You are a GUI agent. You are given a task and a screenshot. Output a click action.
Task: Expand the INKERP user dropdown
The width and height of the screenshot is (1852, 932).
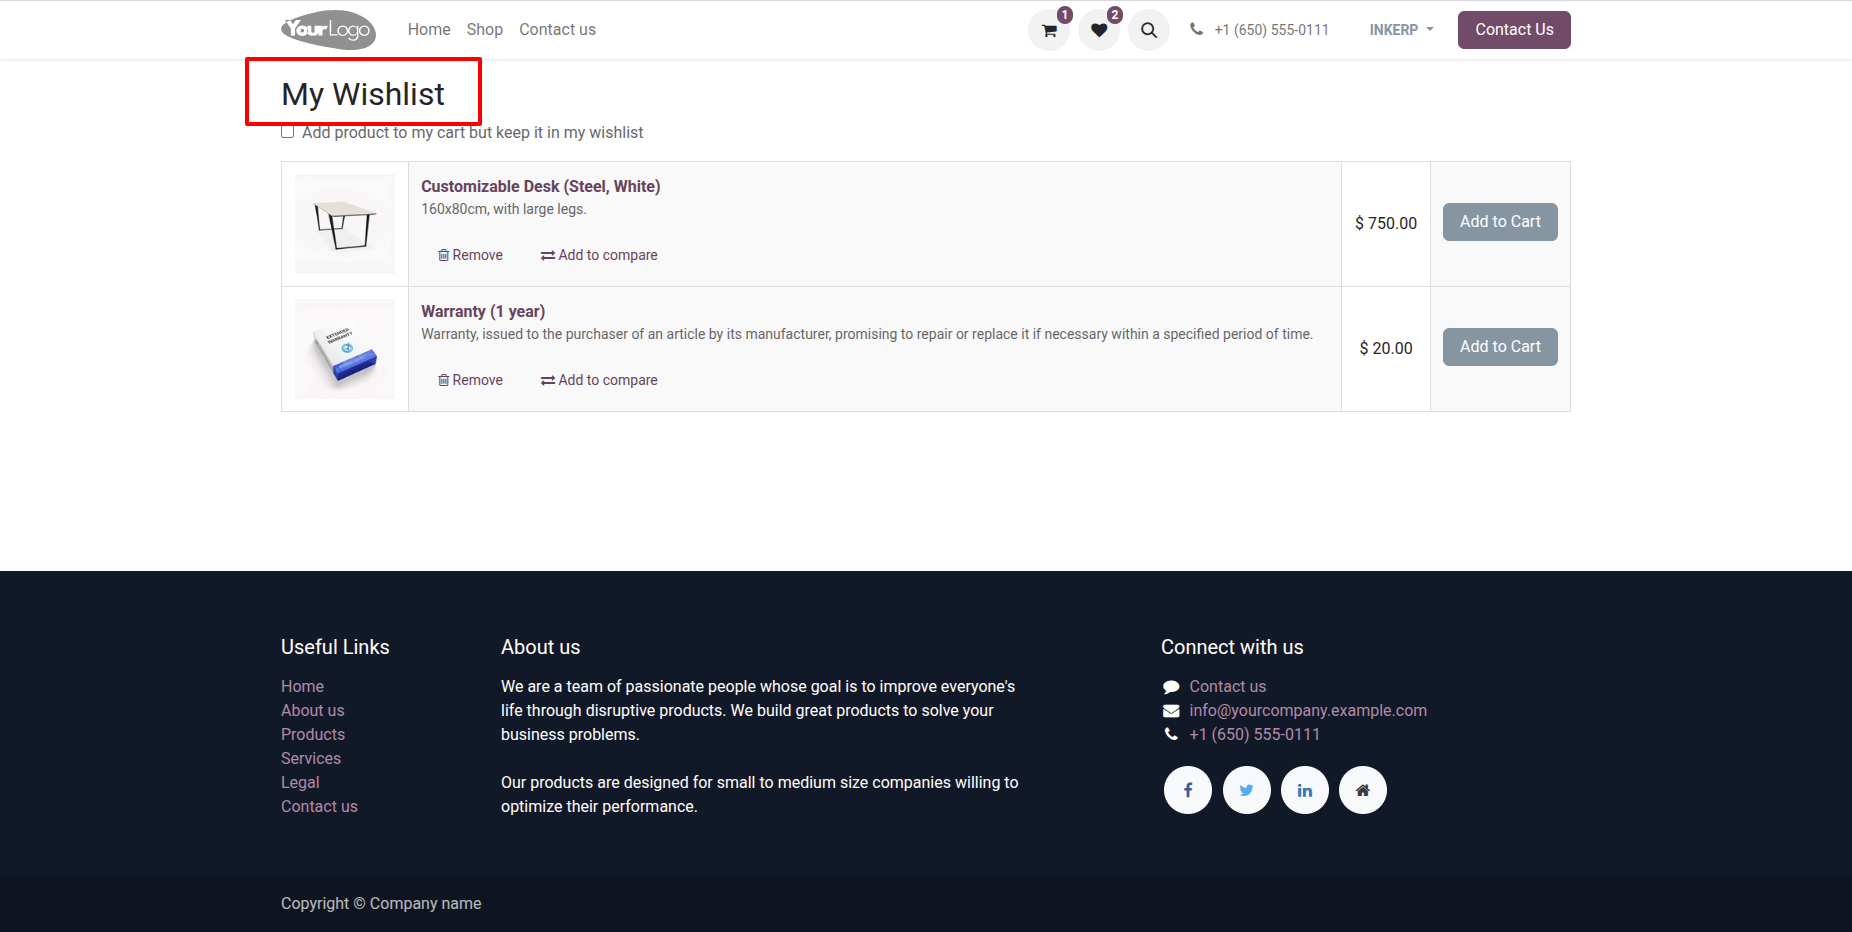pos(1401,30)
